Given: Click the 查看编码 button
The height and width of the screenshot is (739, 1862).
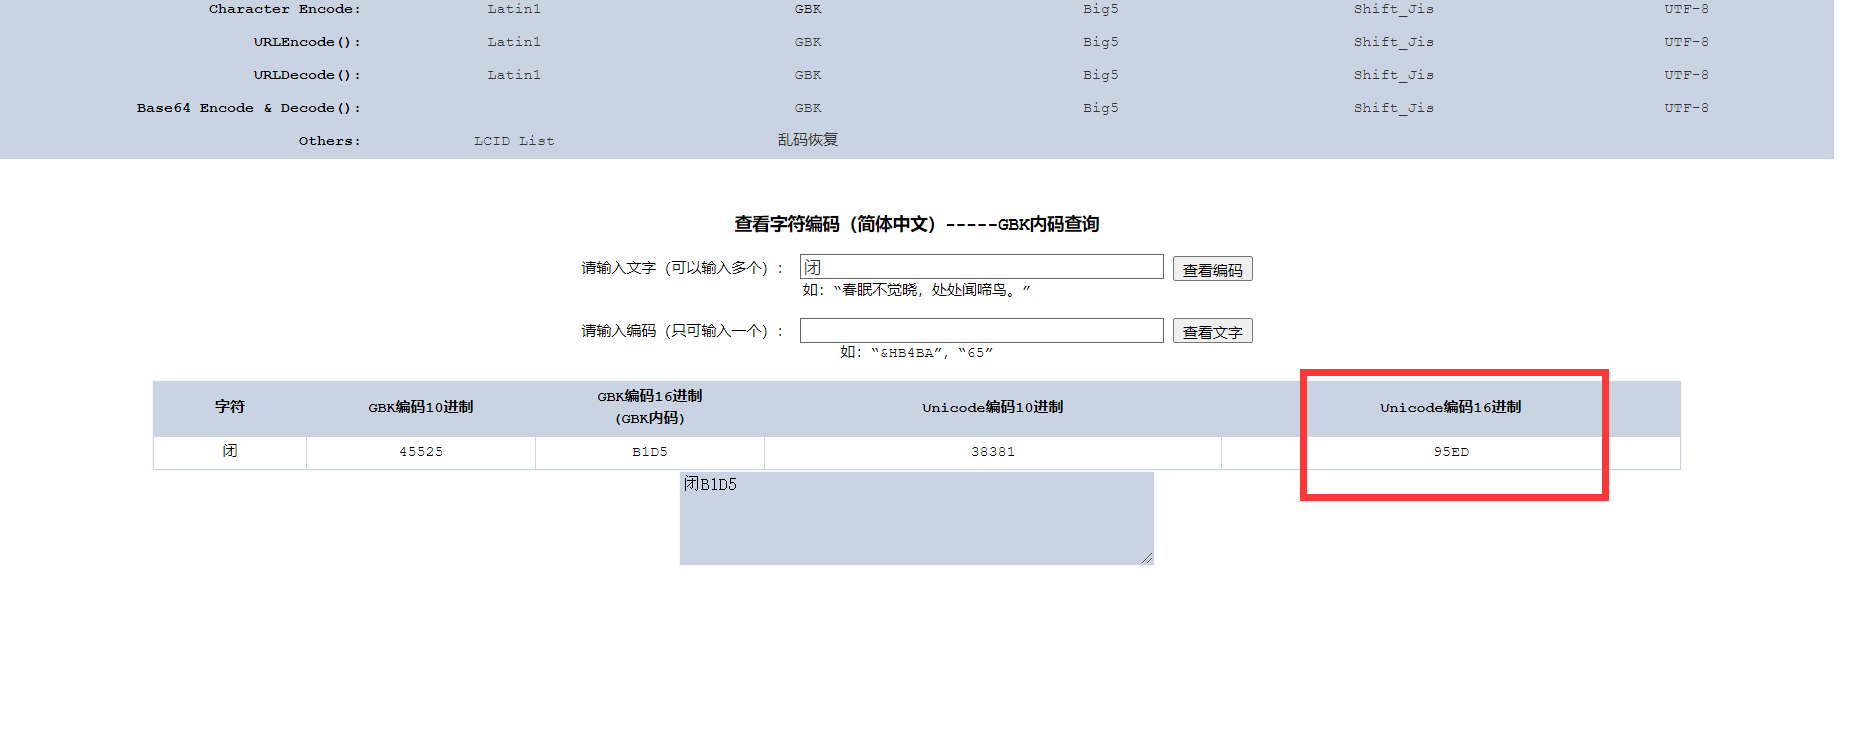Looking at the screenshot, I should coord(1212,269).
